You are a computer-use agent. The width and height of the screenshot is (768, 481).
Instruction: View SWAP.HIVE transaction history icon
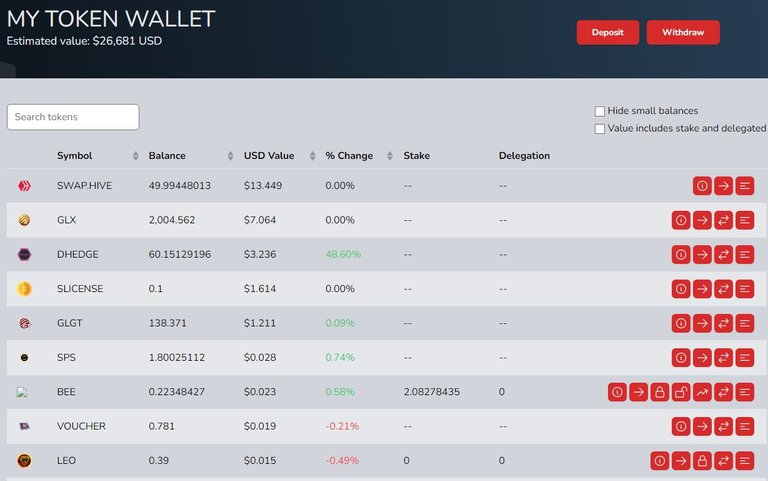click(744, 186)
